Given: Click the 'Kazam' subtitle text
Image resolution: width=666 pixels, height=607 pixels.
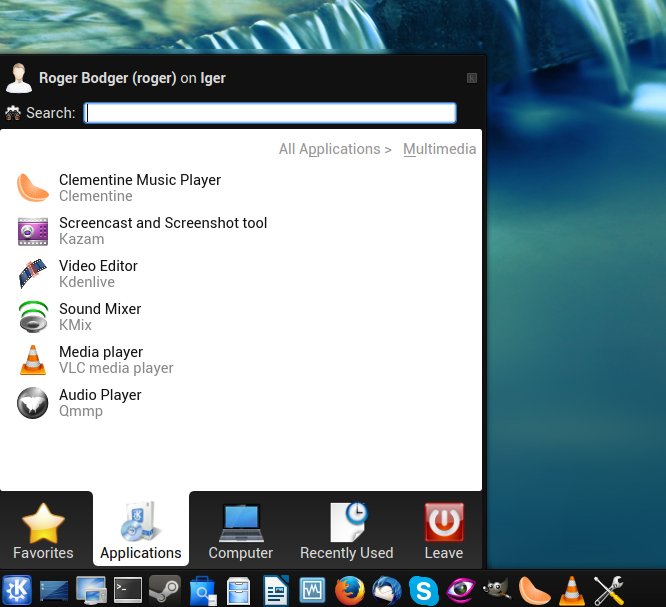Looking at the screenshot, I should [x=82, y=239].
